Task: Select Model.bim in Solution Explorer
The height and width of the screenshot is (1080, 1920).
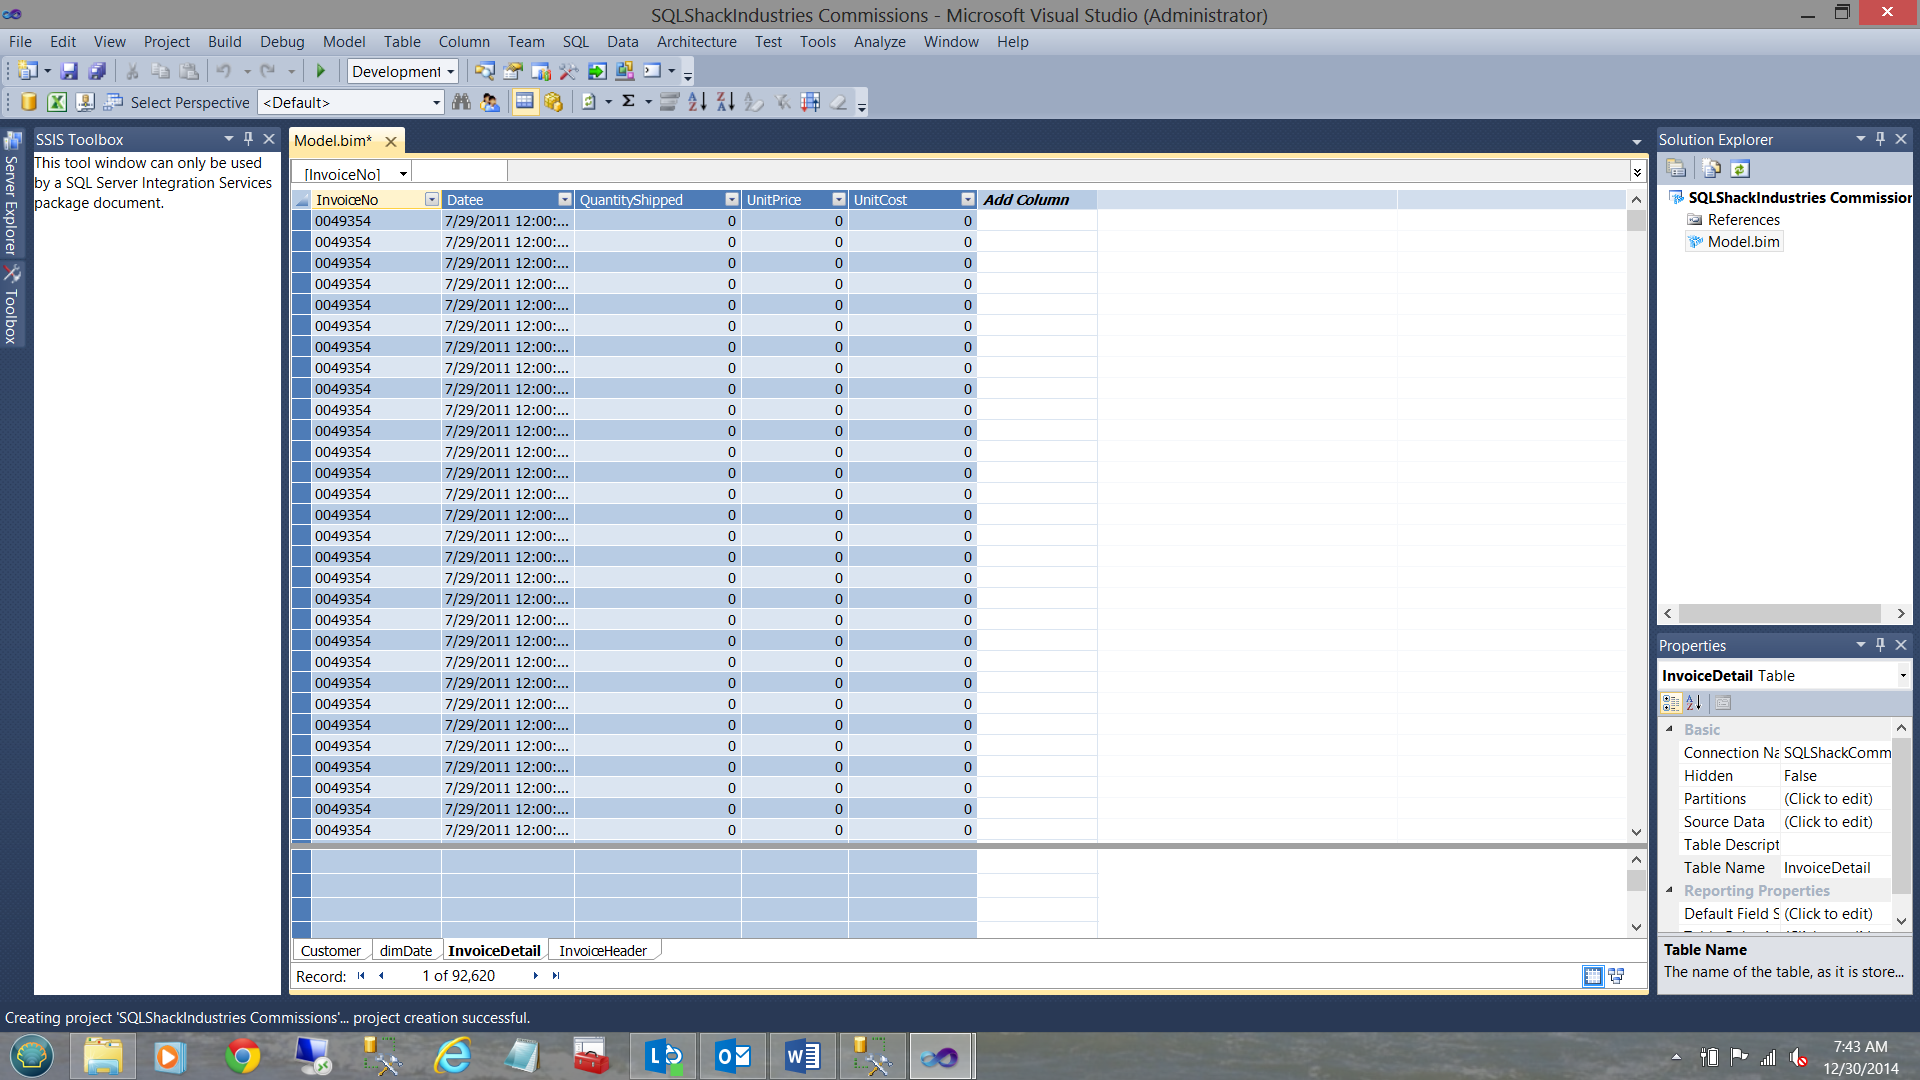Action: 1743,242
